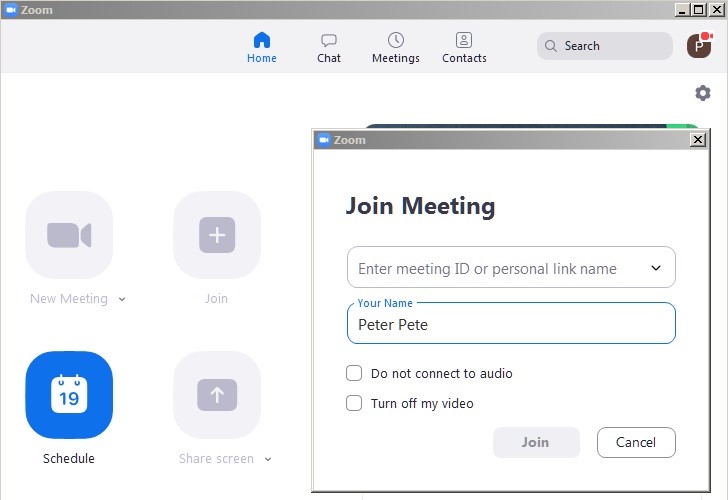This screenshot has width=728, height=500.
Task: Click the Join plus icon on Home
Action: [x=217, y=235]
